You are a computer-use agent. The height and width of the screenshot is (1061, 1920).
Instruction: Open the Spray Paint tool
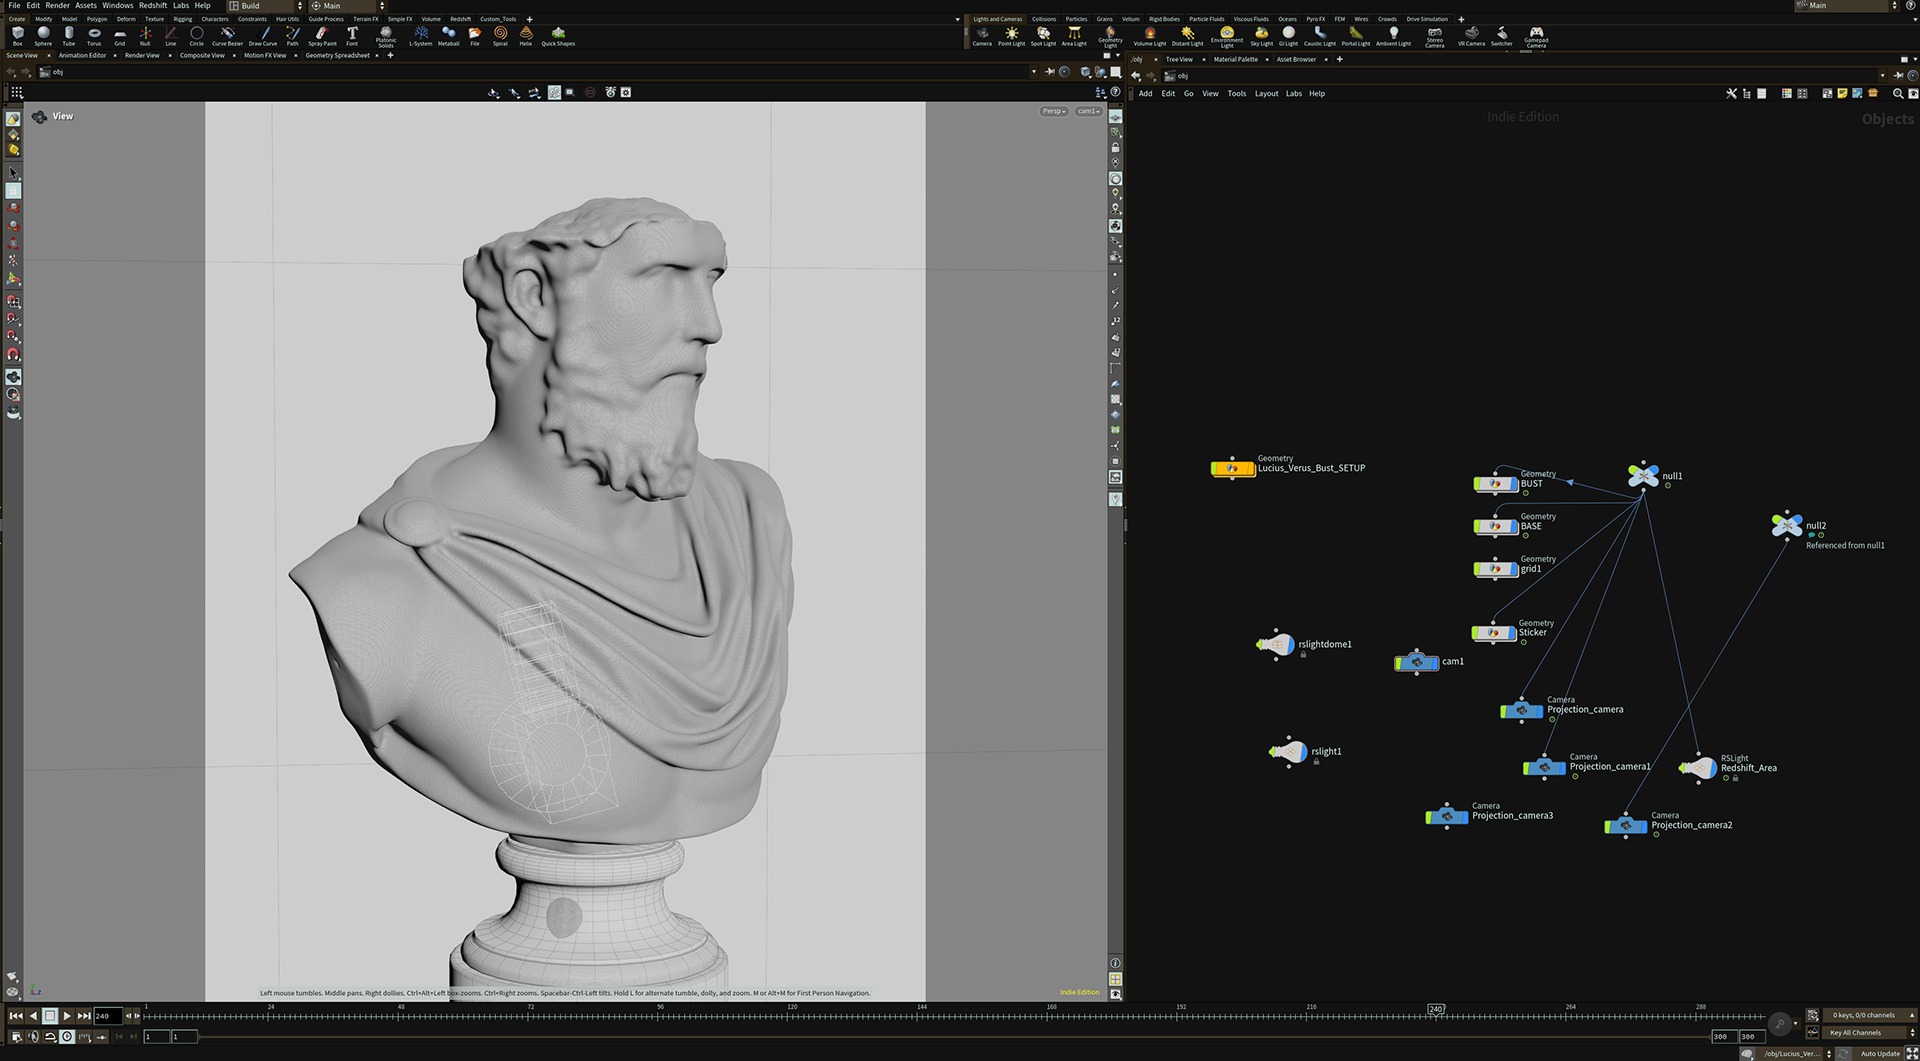pos(322,36)
